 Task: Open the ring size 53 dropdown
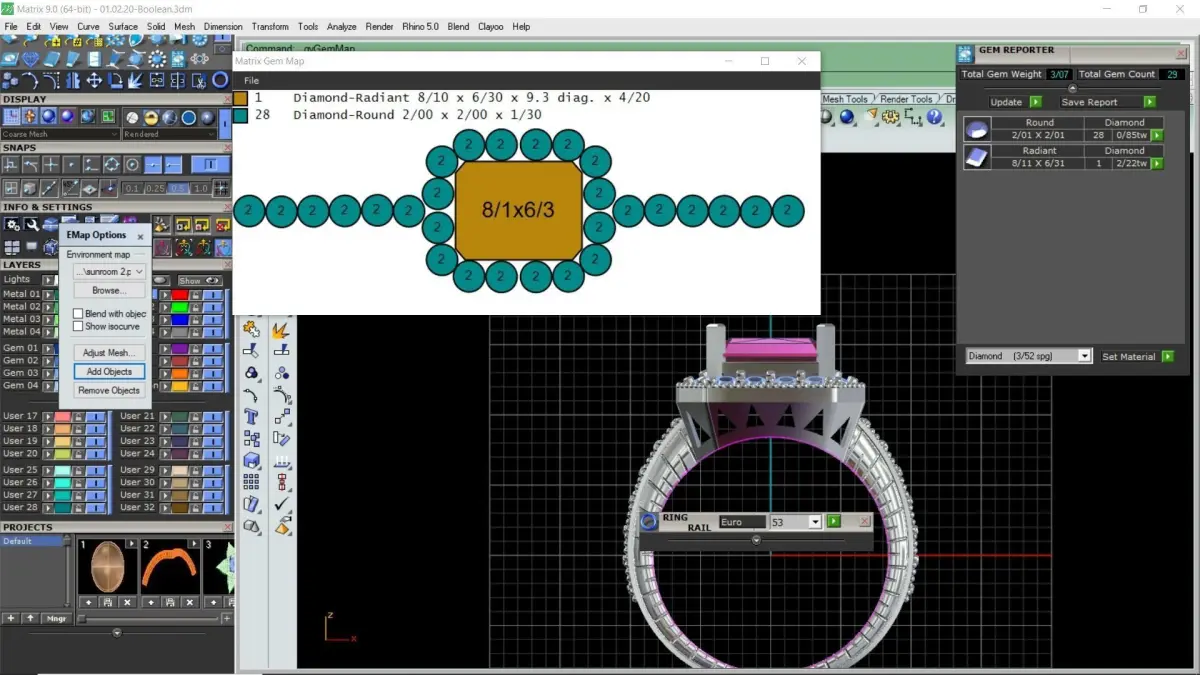coord(795,522)
